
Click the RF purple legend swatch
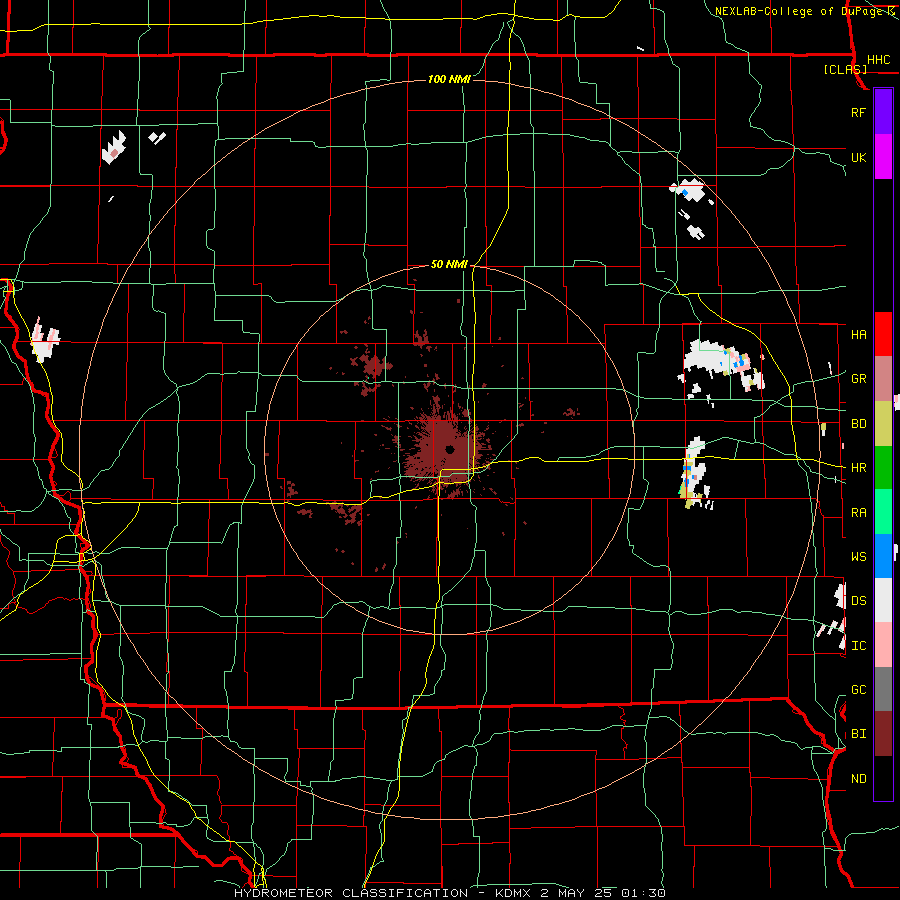(883, 112)
